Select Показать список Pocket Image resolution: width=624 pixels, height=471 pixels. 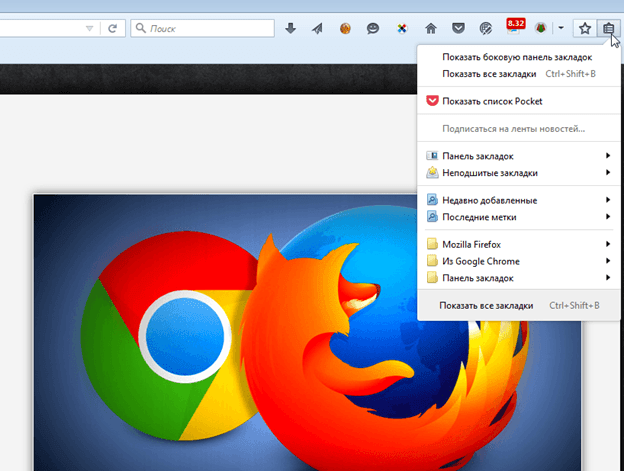click(518, 101)
